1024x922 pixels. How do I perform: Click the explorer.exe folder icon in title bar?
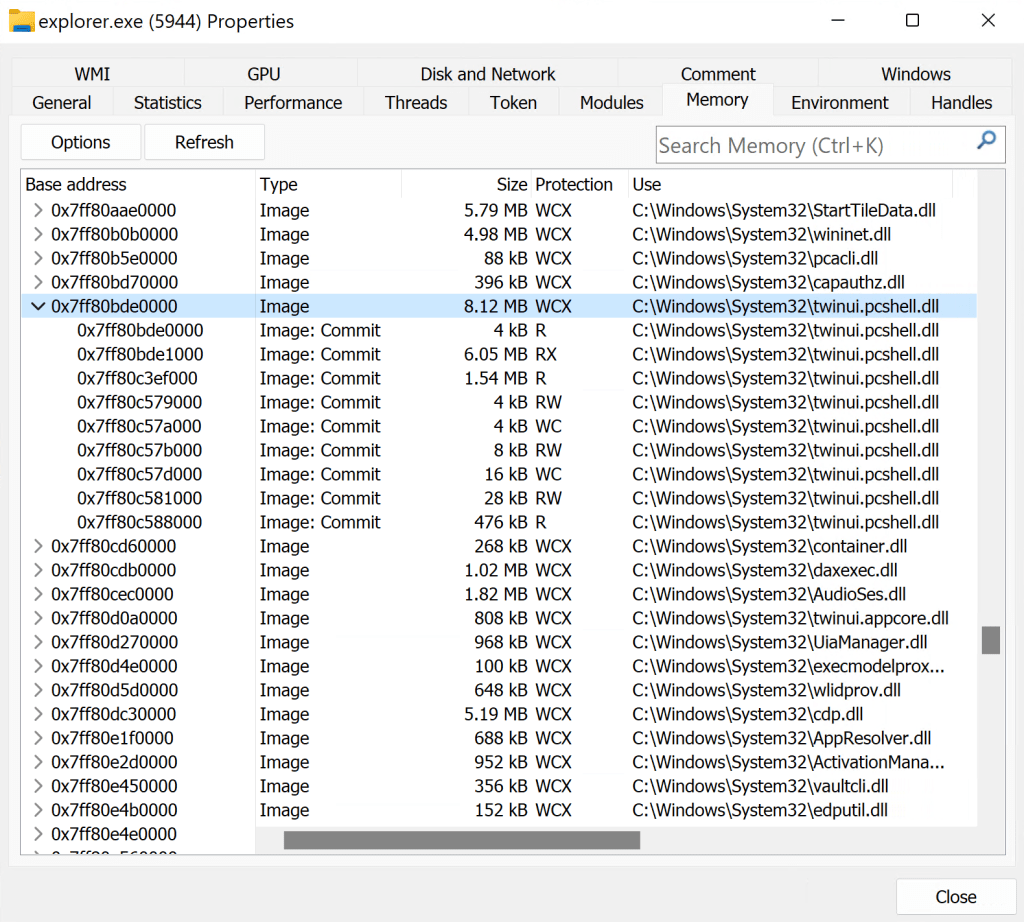click(x=21, y=20)
